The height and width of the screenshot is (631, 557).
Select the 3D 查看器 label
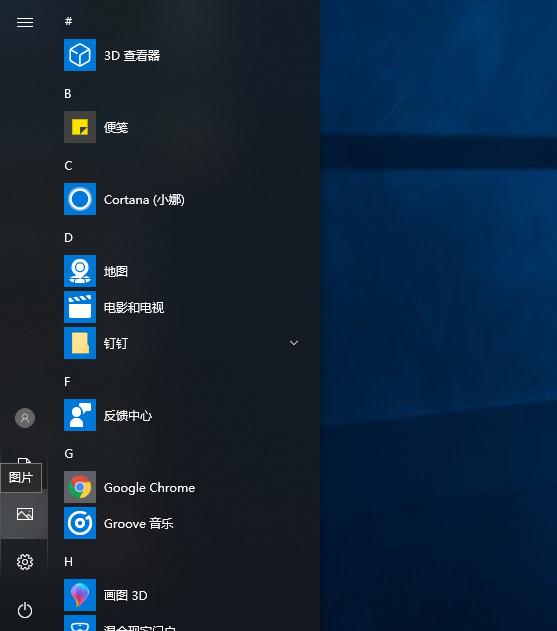(x=132, y=56)
